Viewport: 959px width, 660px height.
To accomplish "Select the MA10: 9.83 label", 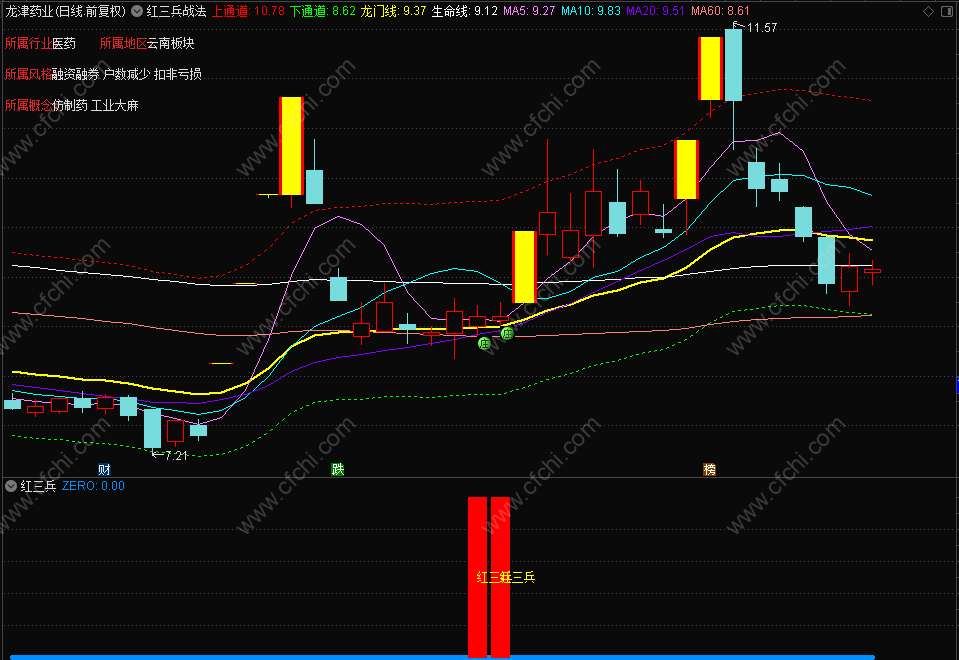I will 591,11.
